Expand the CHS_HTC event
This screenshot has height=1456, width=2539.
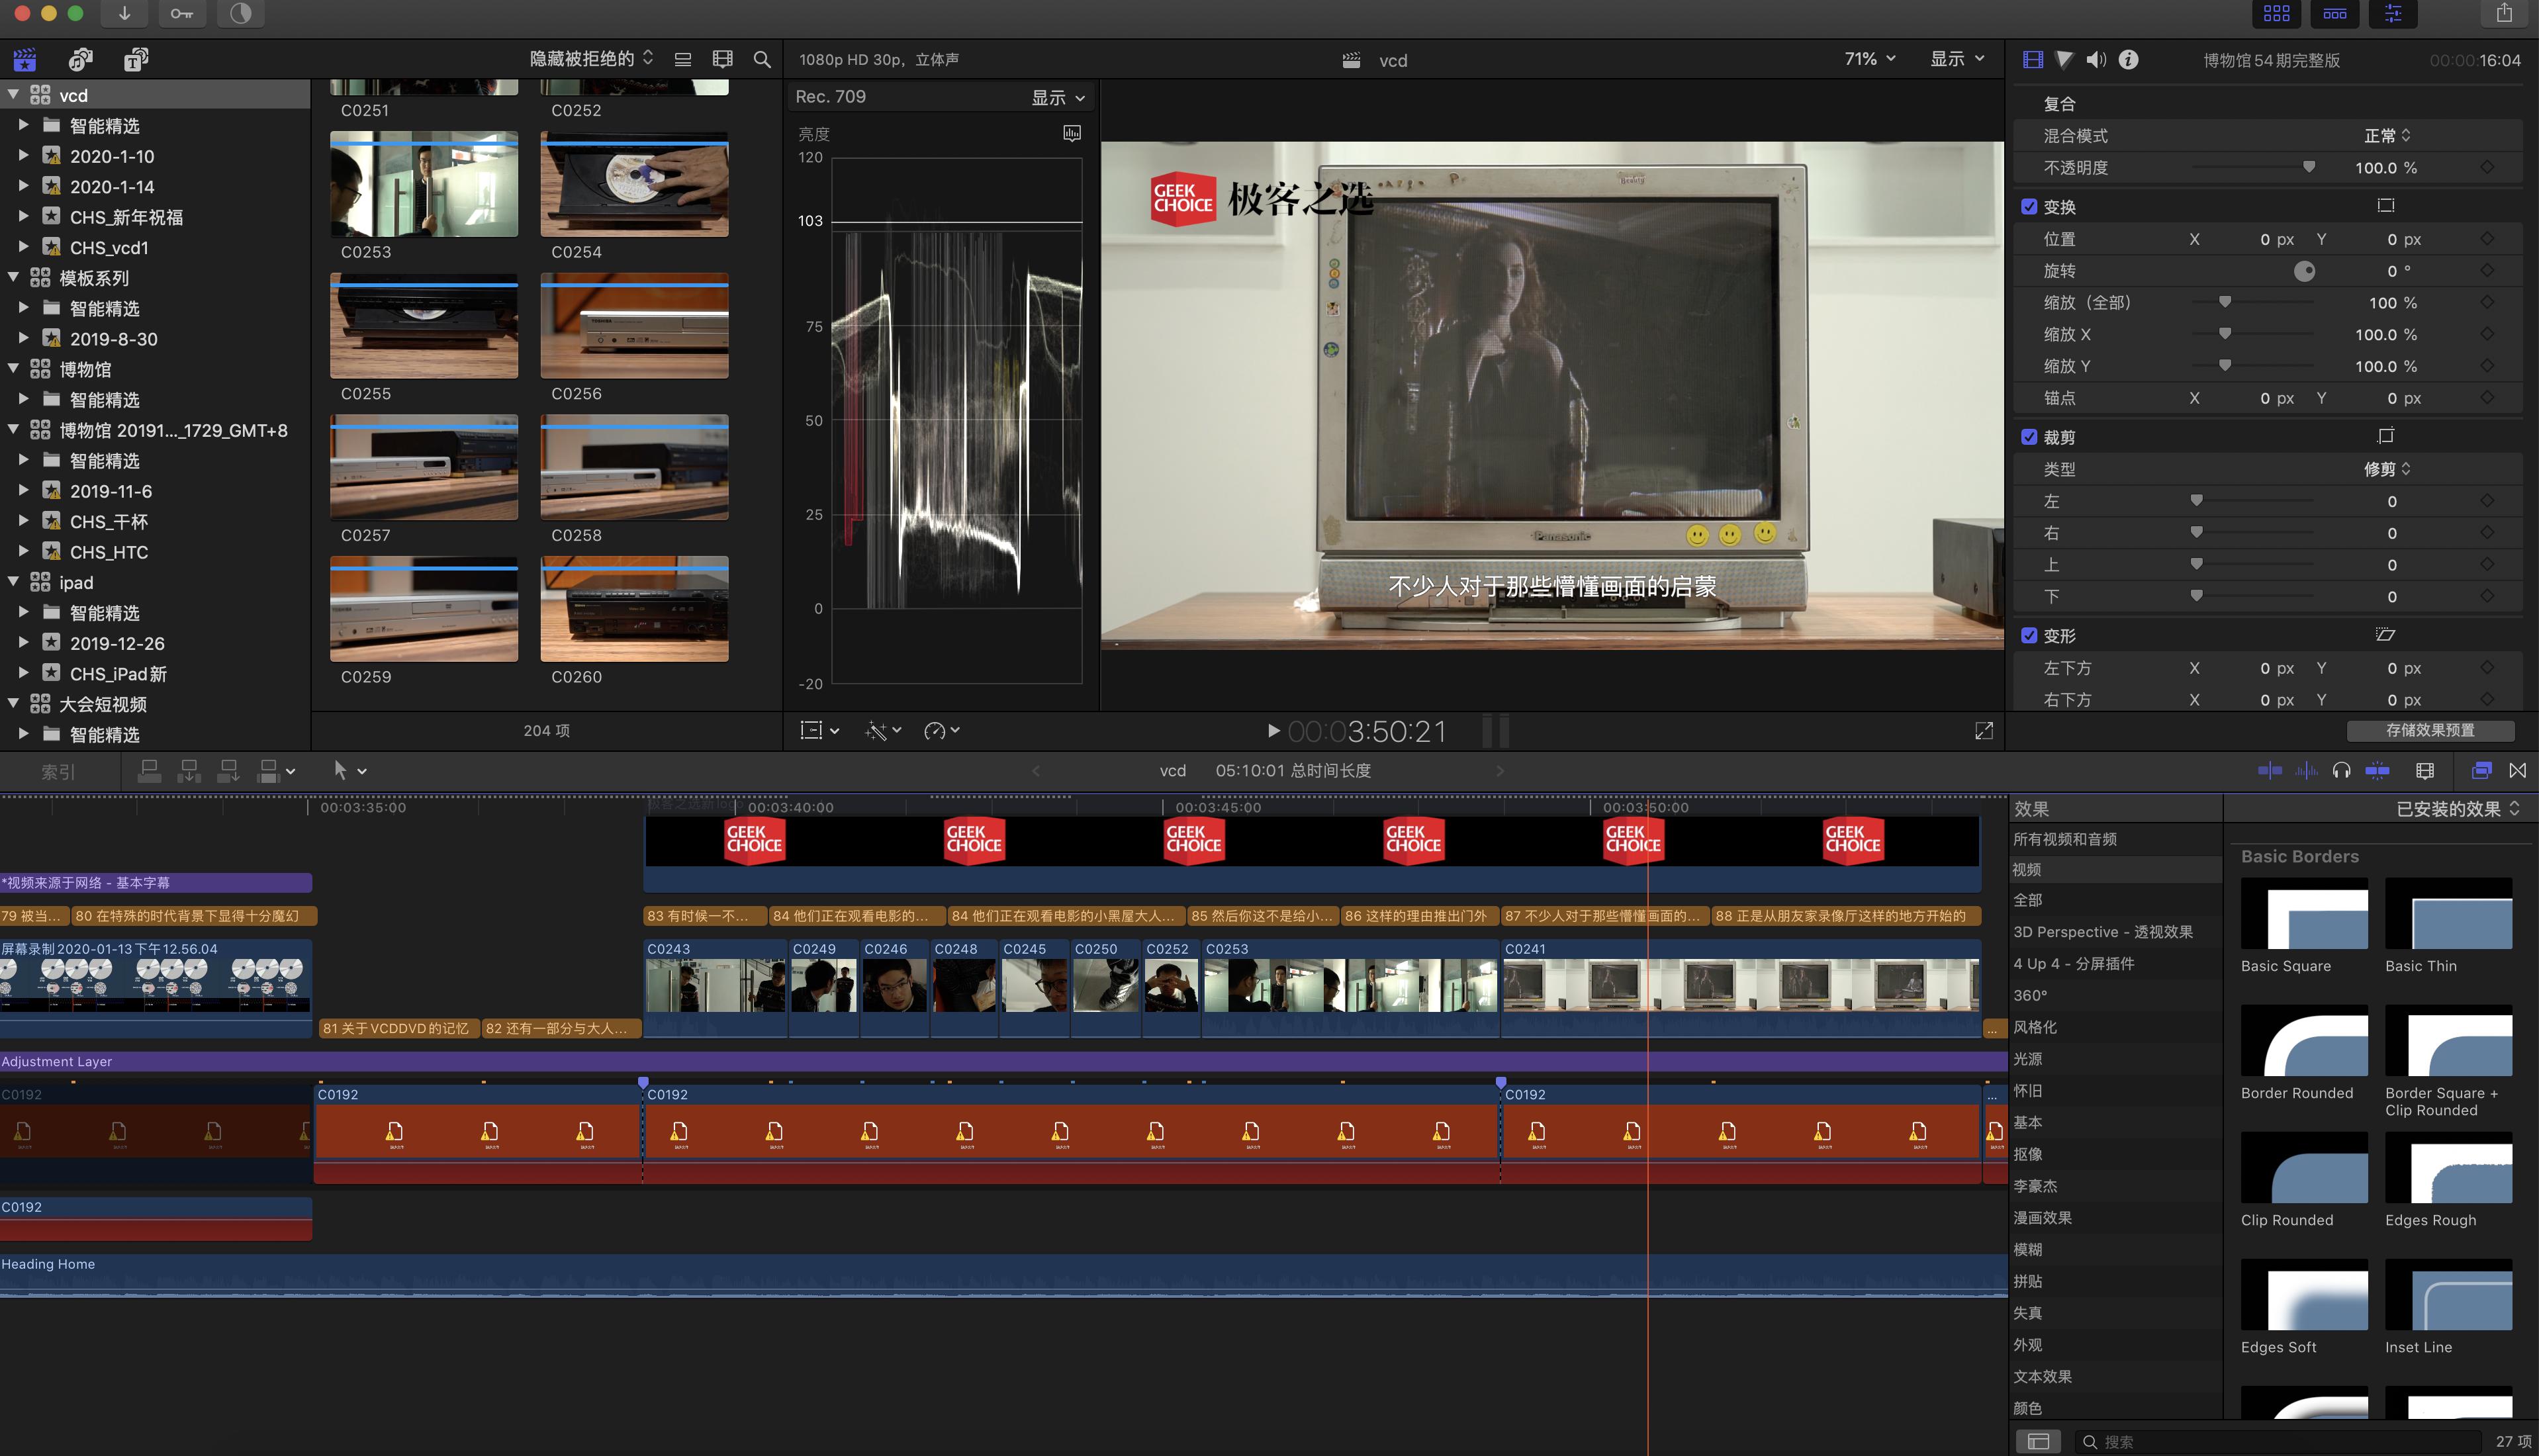[x=23, y=552]
